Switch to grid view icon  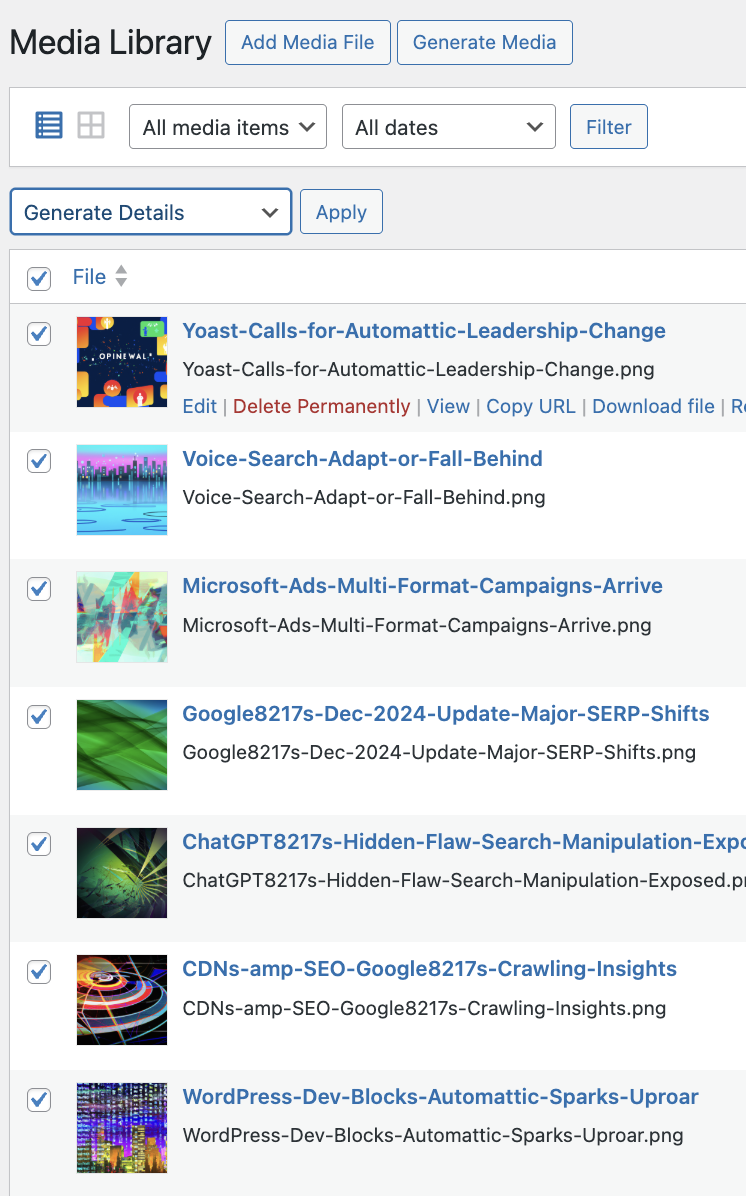(x=91, y=125)
